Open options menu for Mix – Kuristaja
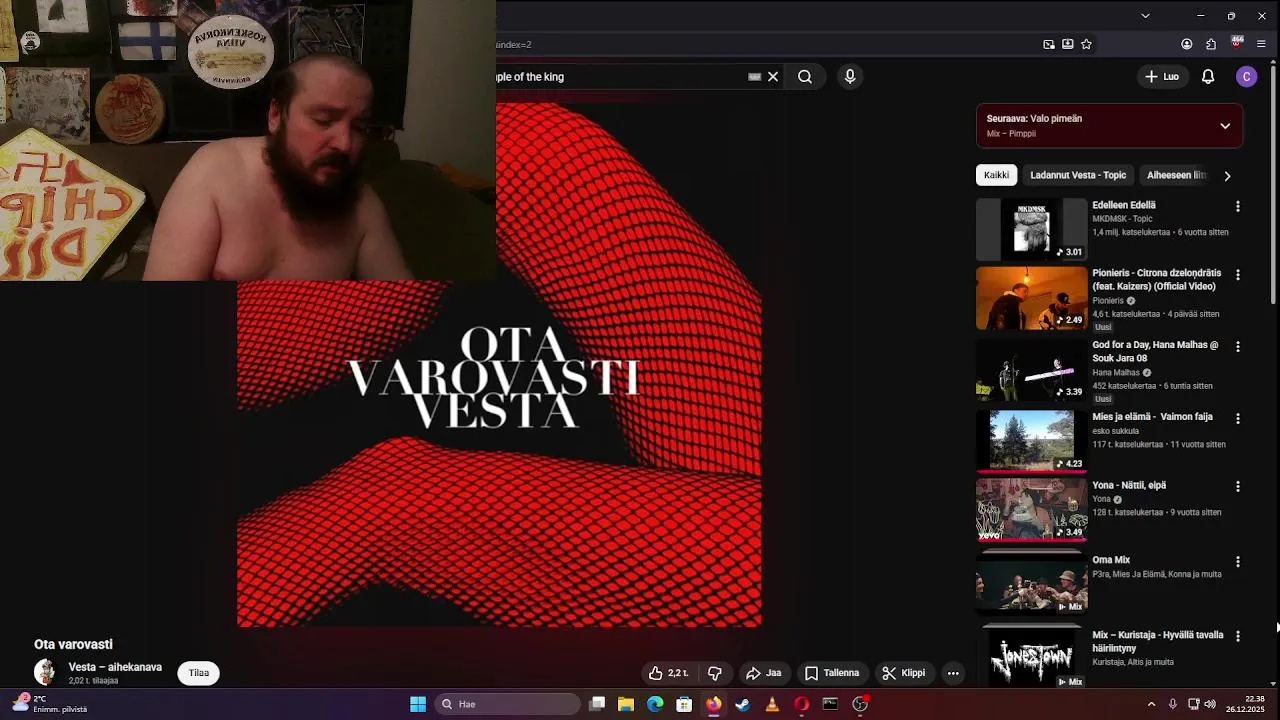The image size is (1280, 720). coord(1238,636)
